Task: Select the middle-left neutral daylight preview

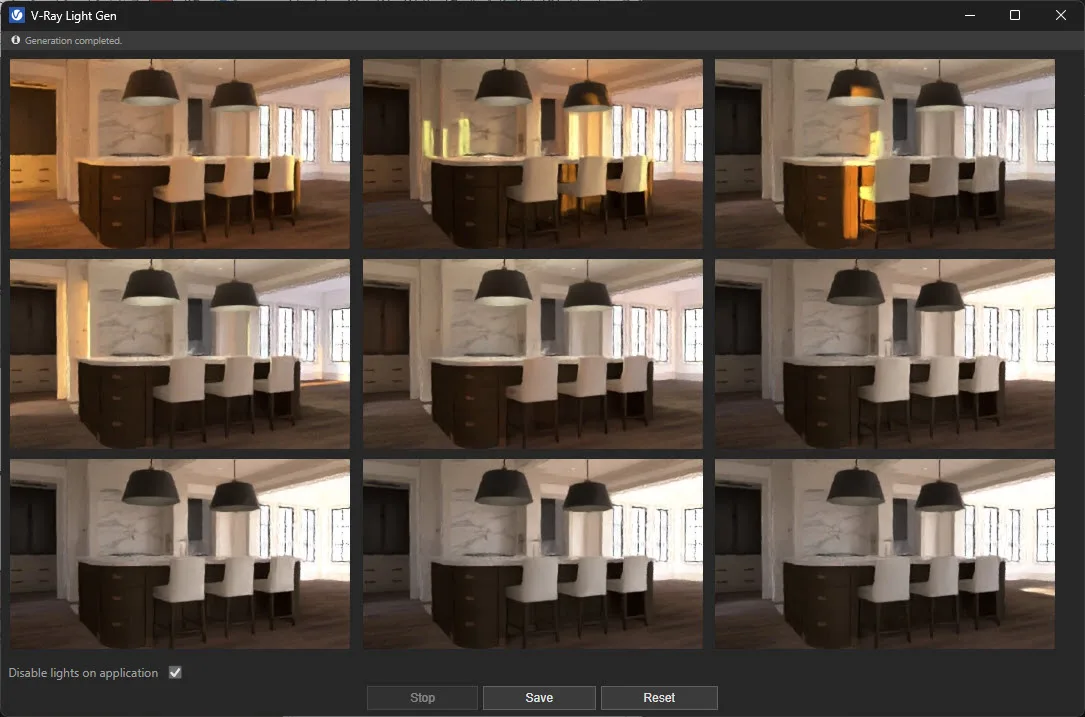Action: pyautogui.click(x=179, y=353)
